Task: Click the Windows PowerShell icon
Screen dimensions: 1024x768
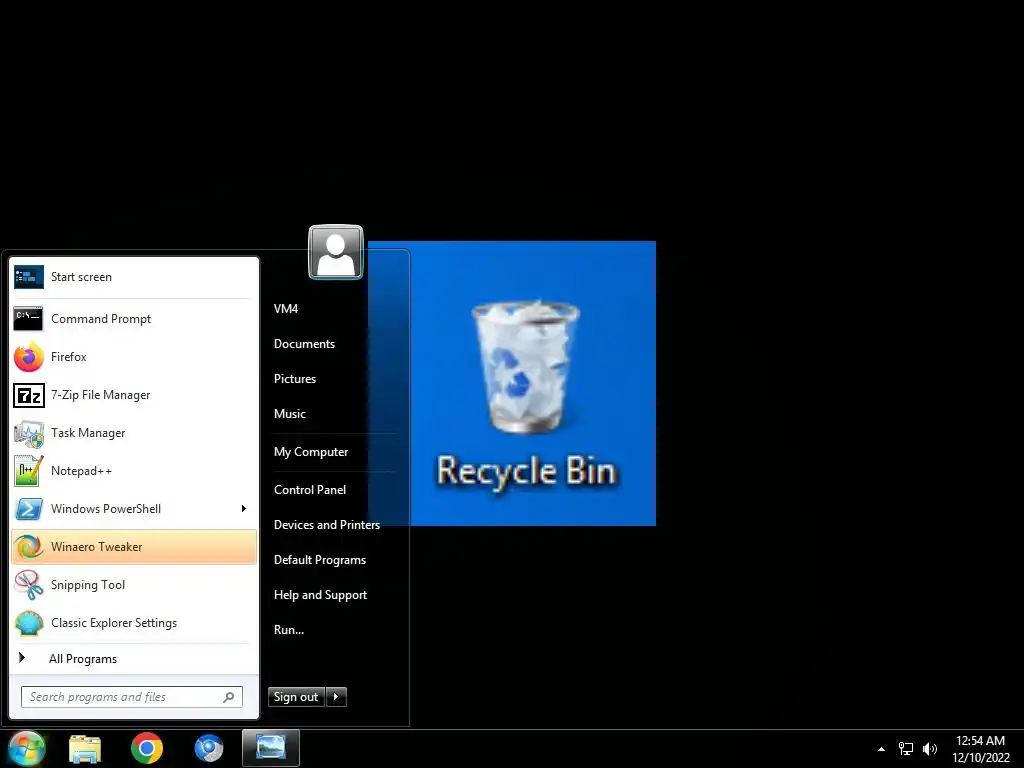Action: click(29, 509)
